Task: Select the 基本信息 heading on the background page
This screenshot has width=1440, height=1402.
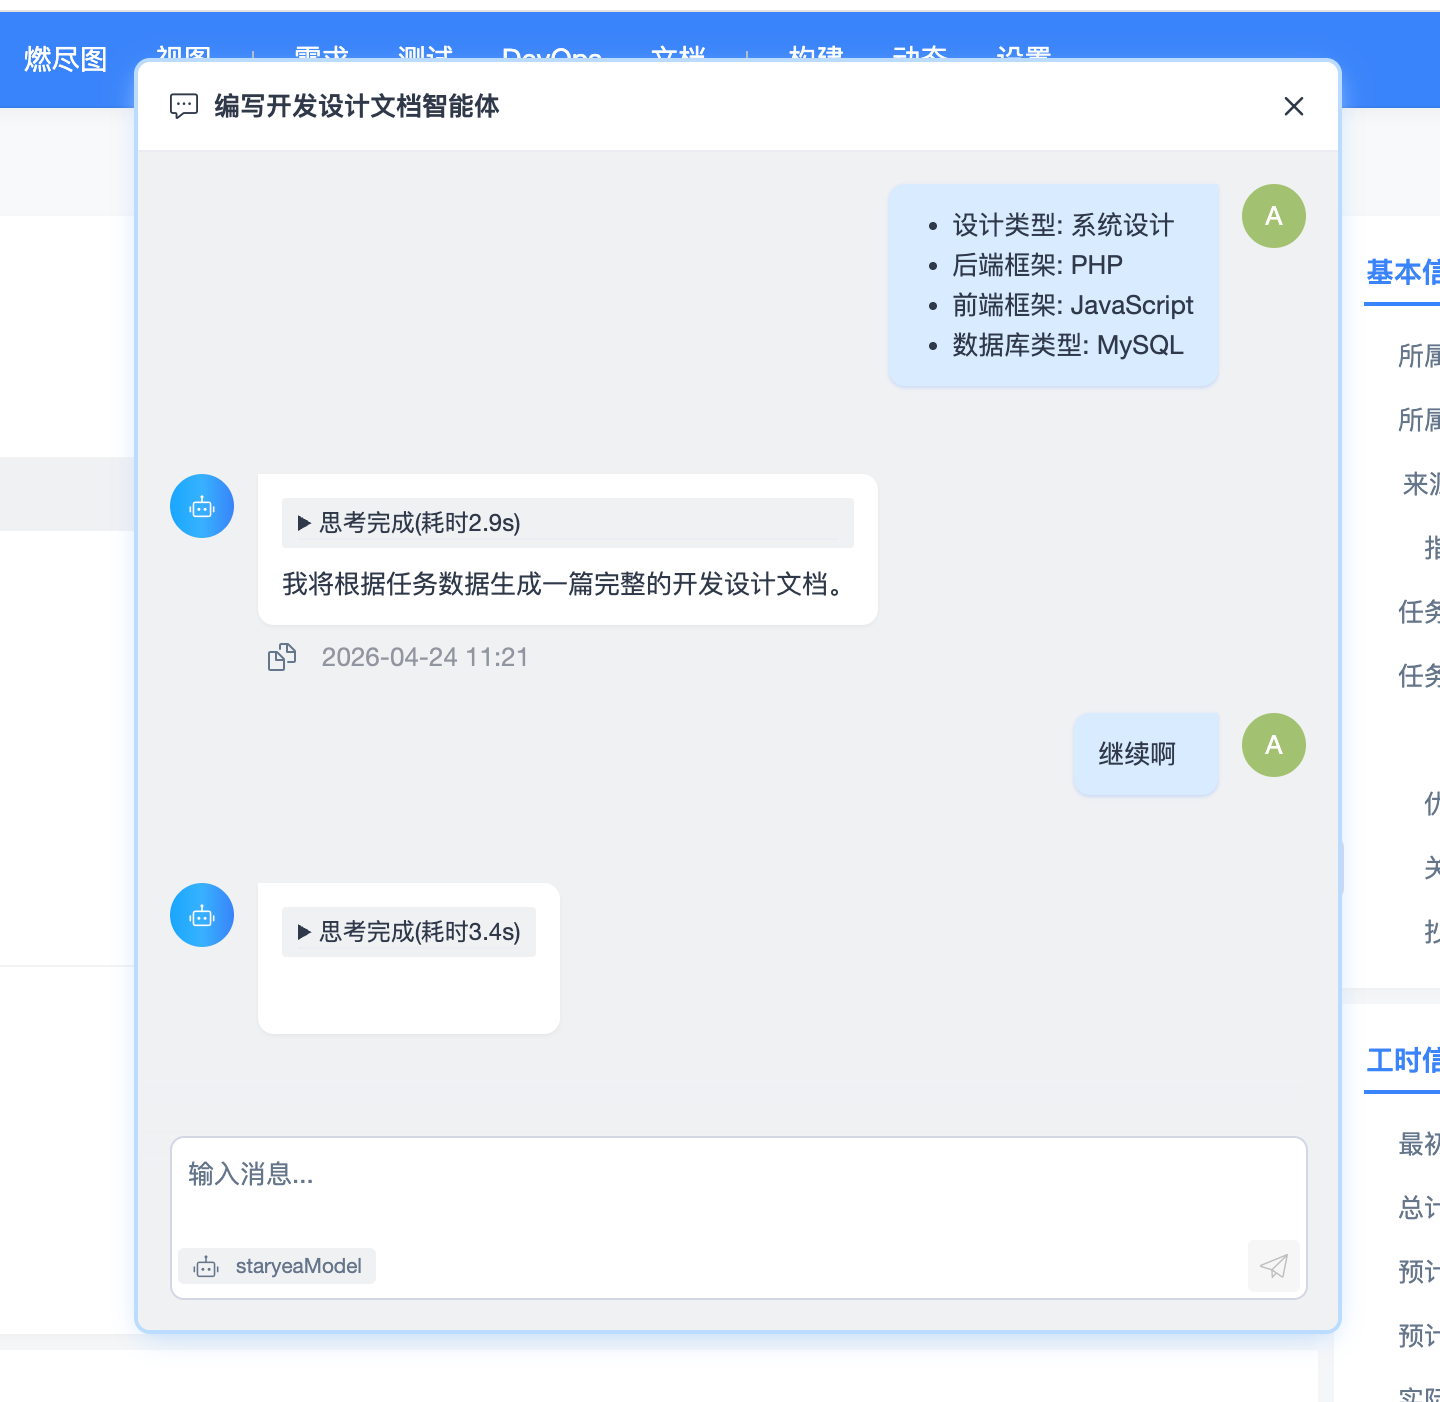Action: tap(1403, 272)
